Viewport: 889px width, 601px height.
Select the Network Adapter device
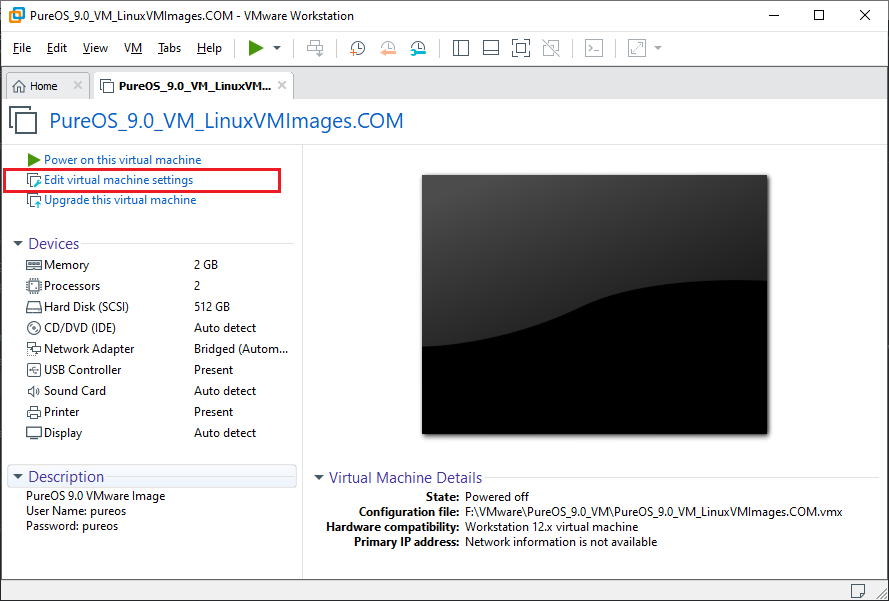(157, 349)
